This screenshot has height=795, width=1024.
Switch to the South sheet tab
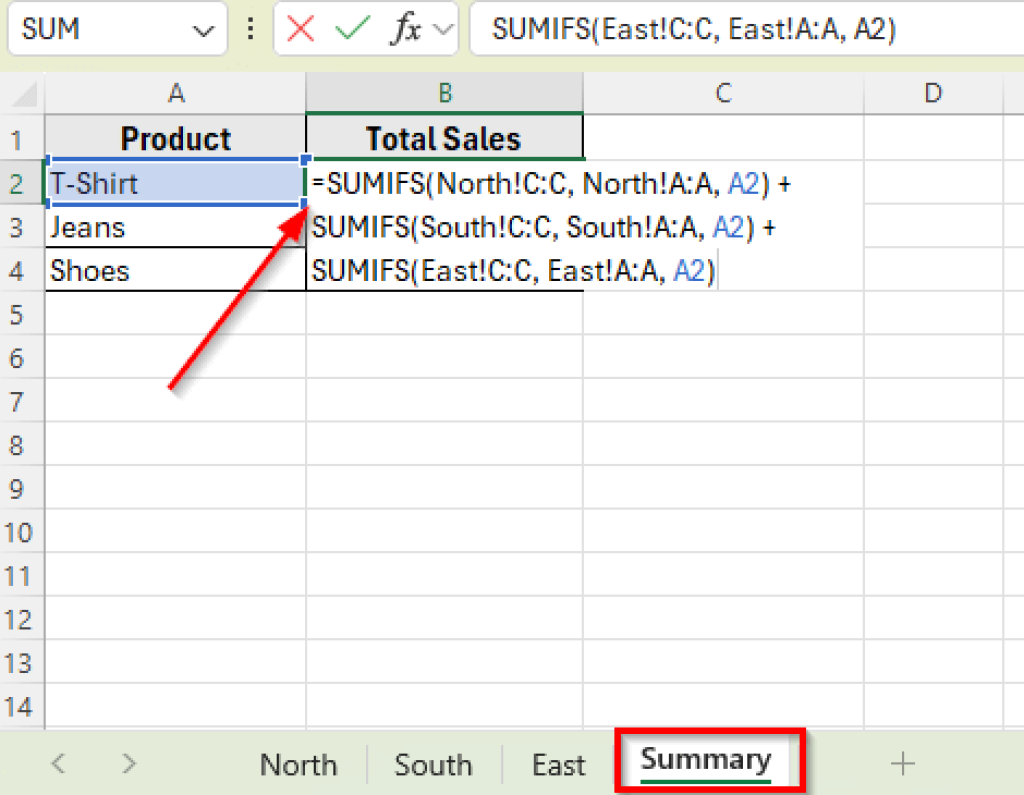(432, 764)
